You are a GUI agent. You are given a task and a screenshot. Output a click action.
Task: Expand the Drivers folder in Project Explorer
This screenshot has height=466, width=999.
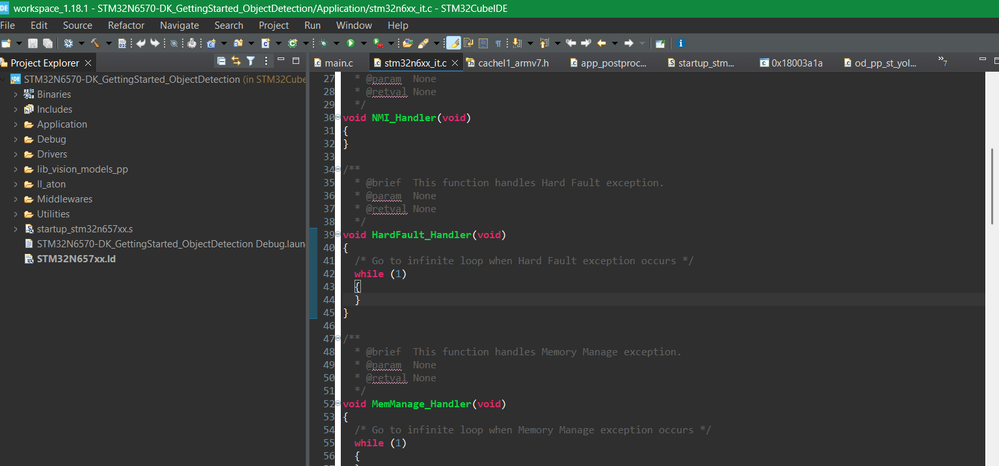coord(15,154)
